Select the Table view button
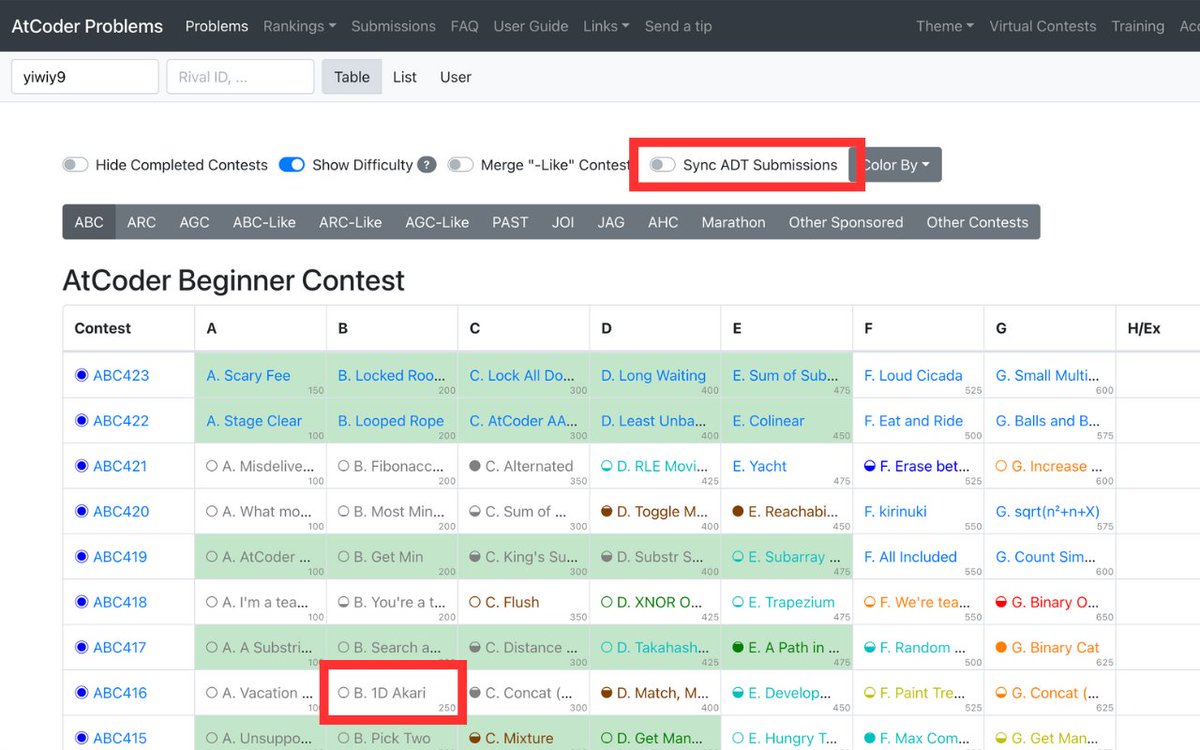Screen dimensions: 1200x750 click(x=352, y=77)
